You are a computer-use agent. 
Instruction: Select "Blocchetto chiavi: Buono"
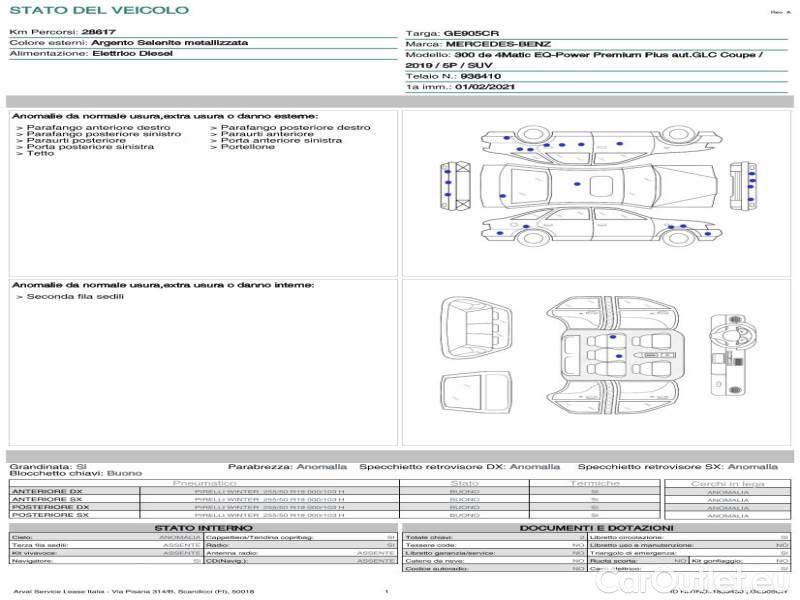coord(76,473)
